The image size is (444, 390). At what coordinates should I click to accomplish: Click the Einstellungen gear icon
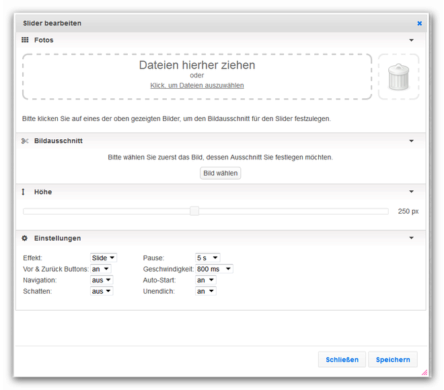click(x=24, y=238)
